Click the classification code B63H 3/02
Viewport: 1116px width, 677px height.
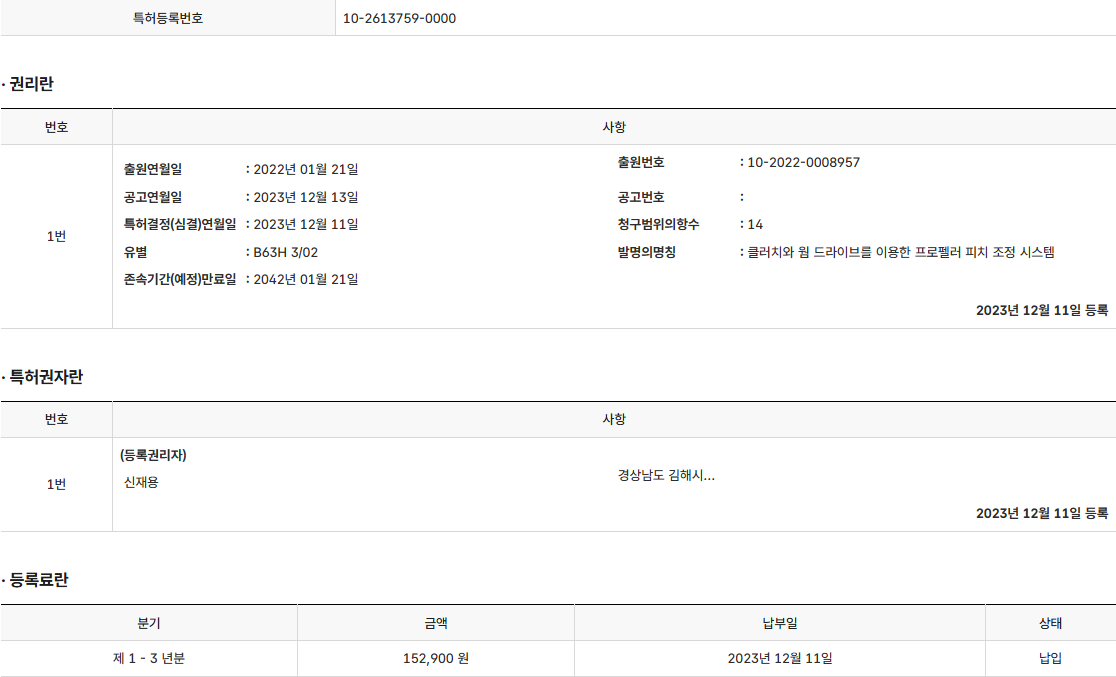pos(285,252)
